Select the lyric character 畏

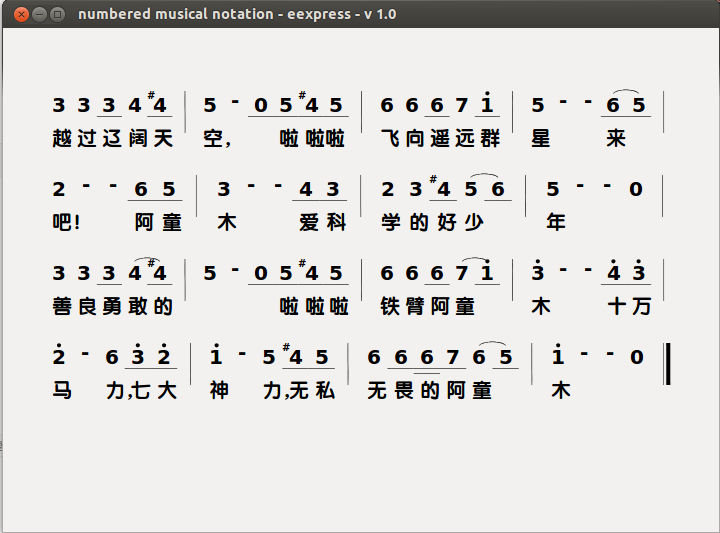tap(404, 391)
